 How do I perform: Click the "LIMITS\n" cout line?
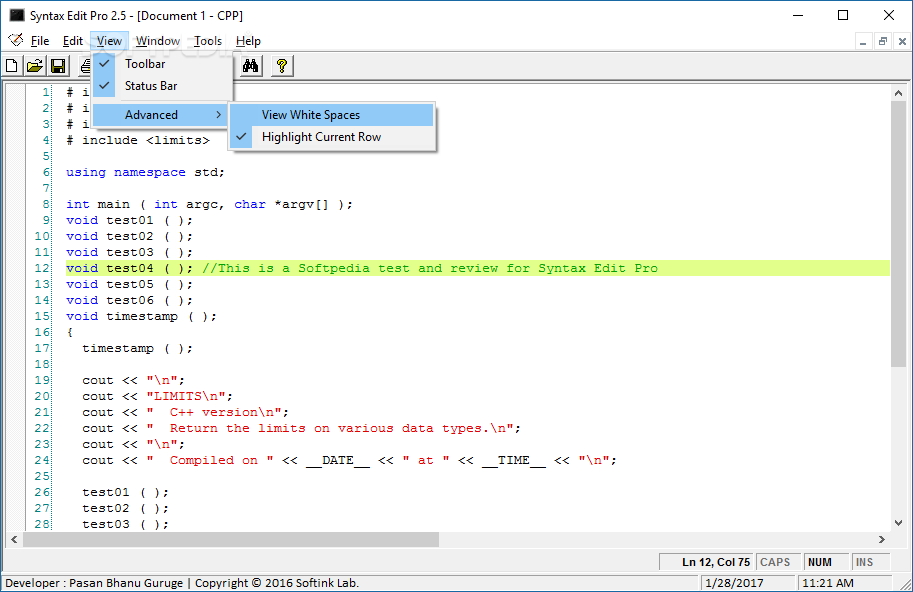coord(157,396)
